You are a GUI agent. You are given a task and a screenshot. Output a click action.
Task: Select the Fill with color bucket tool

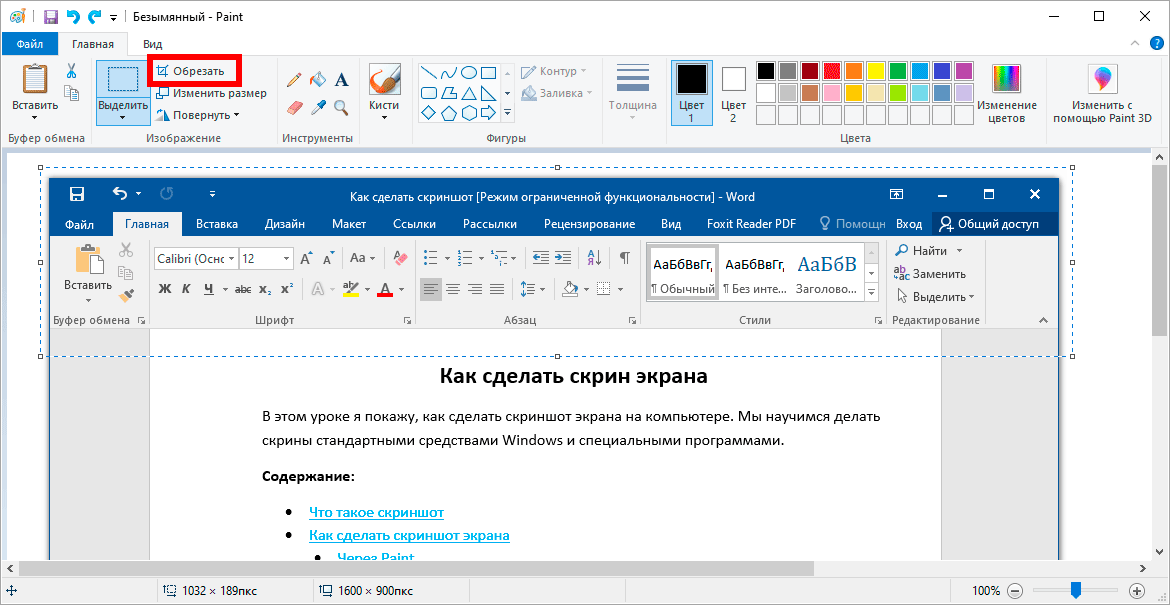coord(318,79)
